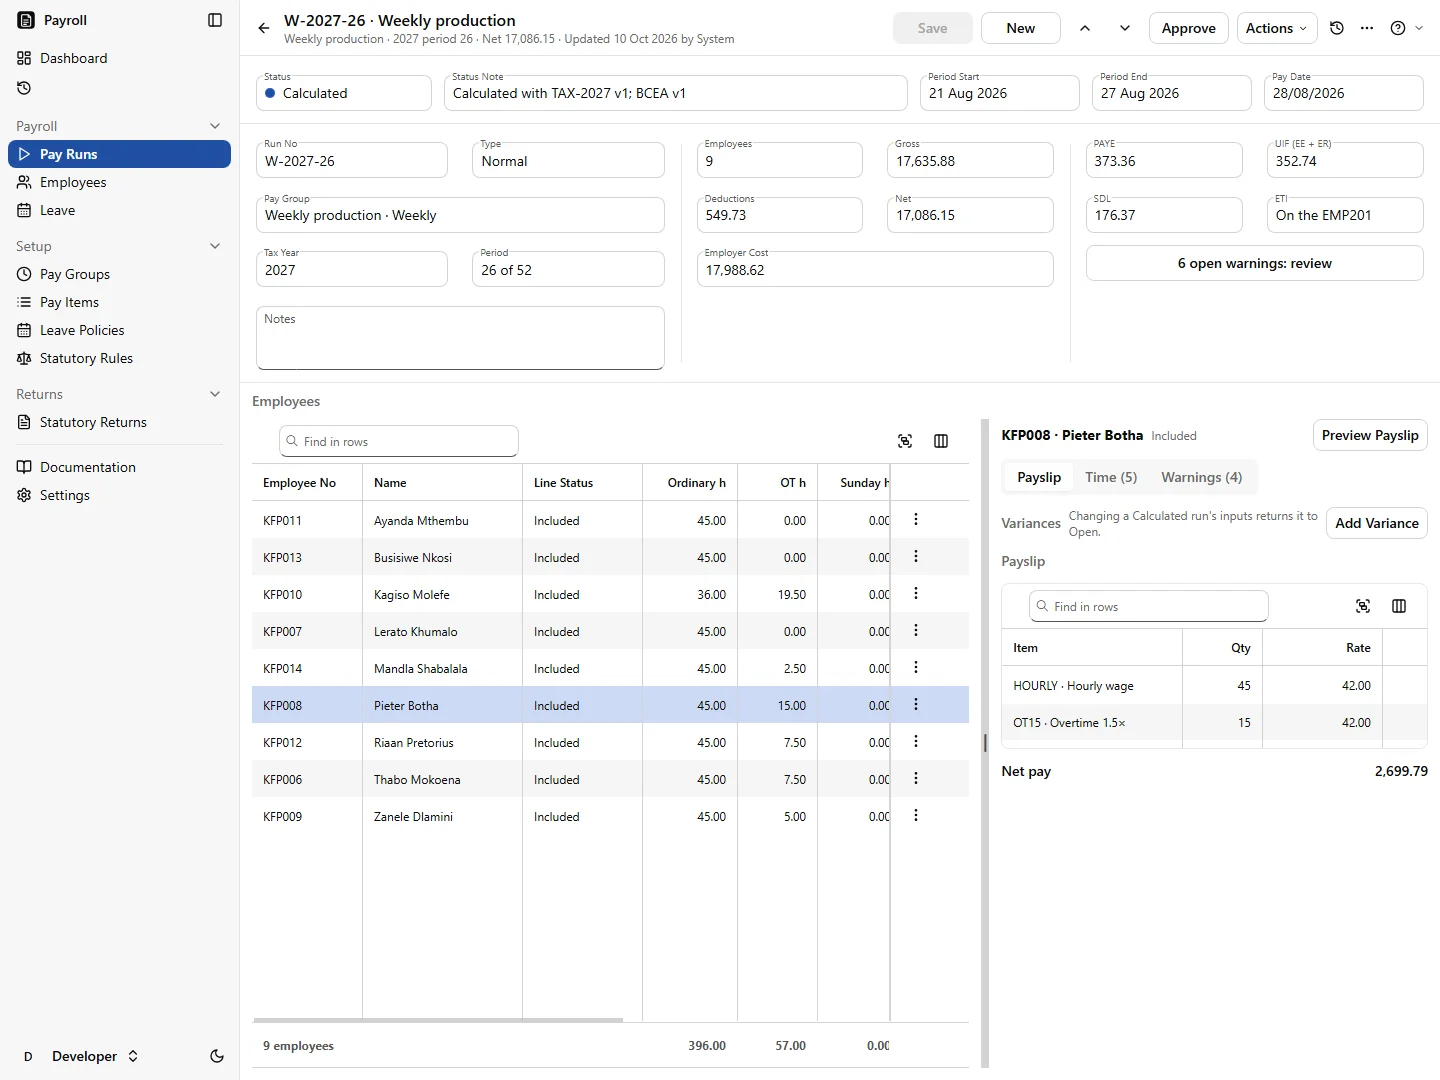The width and height of the screenshot is (1440, 1080).
Task: Click the fit-columns icon above employees table
Action: [905, 441]
